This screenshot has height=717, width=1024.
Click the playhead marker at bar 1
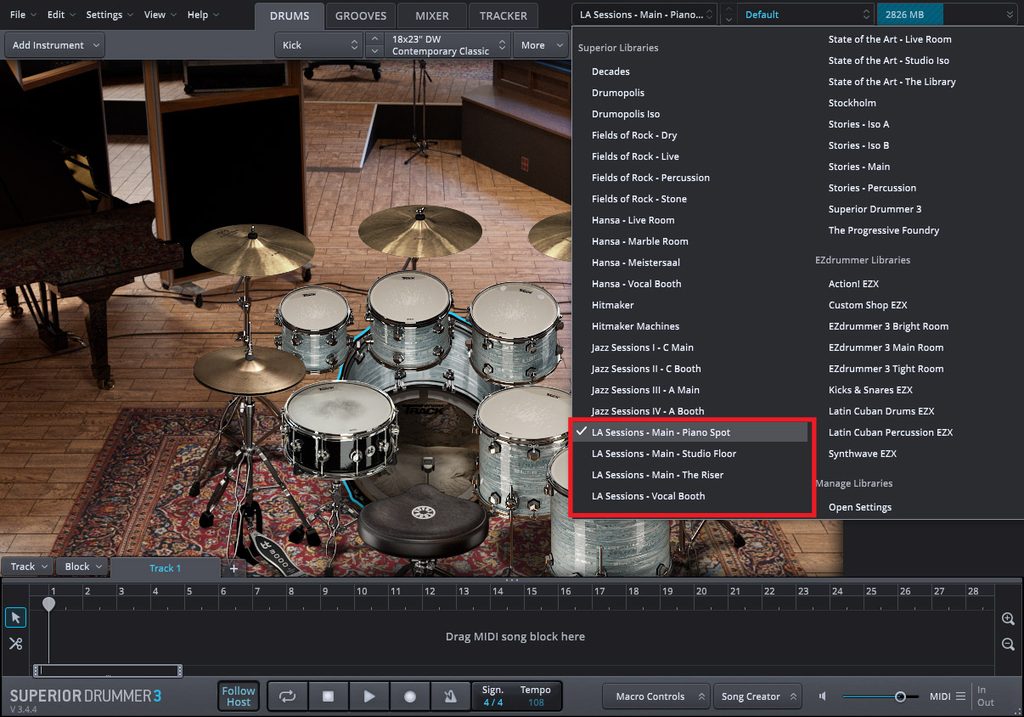click(49, 603)
